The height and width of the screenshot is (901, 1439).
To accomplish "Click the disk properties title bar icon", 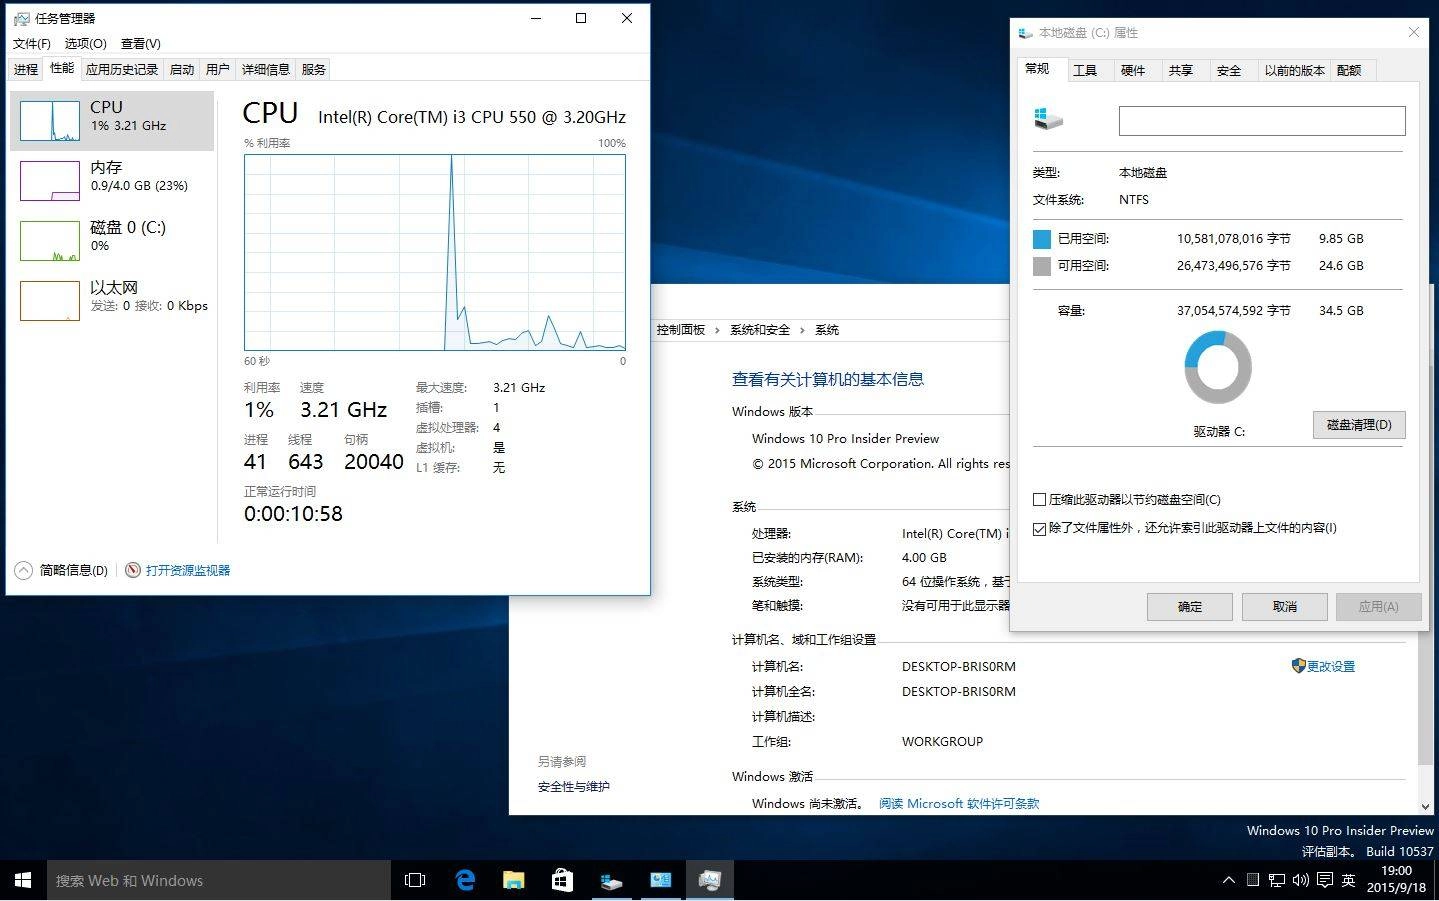I will pos(1025,33).
